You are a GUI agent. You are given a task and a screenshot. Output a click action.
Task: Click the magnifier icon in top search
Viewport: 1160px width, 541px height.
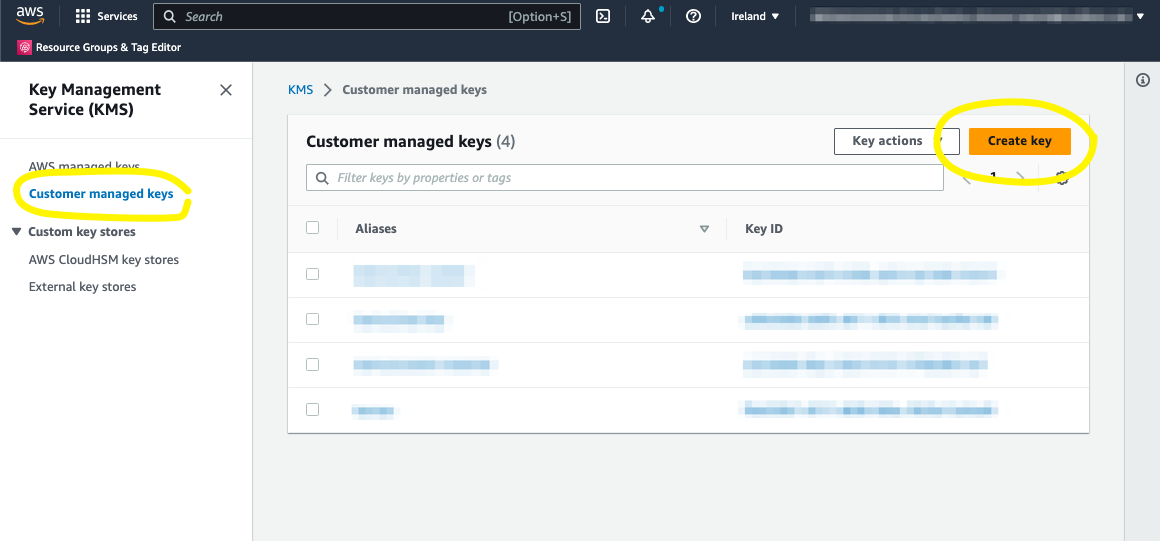tap(170, 16)
